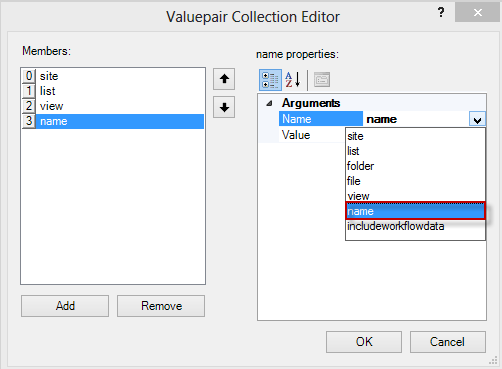Click the move member up arrow

(x=224, y=79)
